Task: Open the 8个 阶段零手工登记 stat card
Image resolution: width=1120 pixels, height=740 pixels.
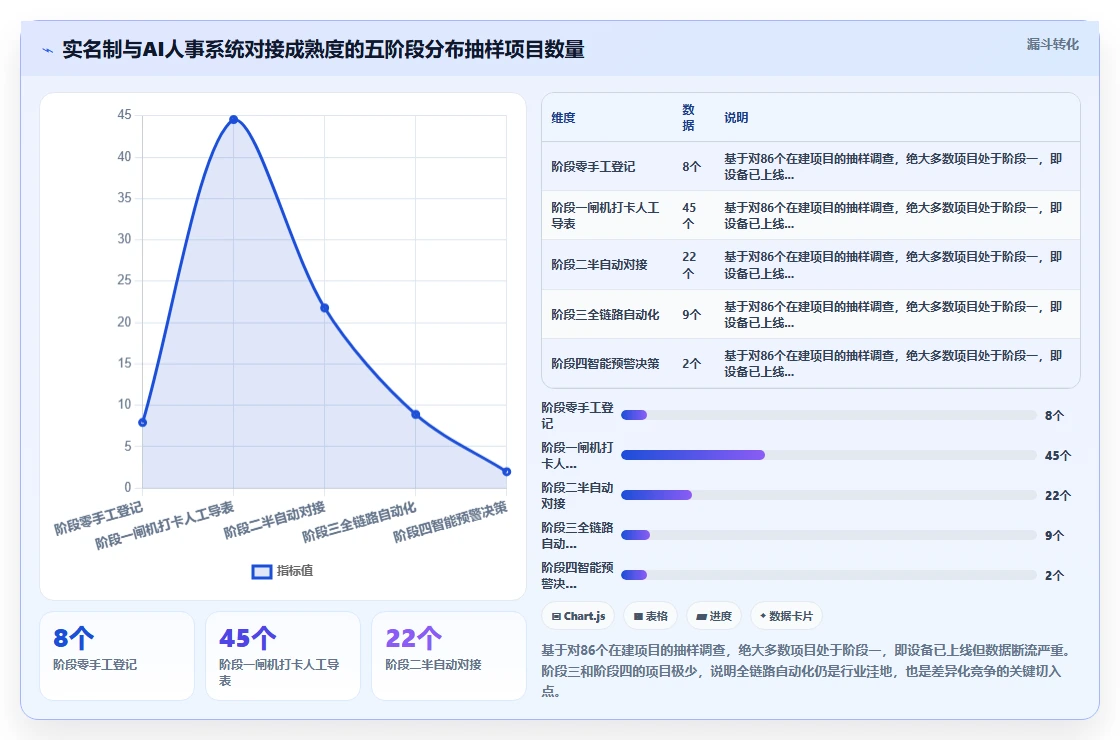Action: pos(117,656)
